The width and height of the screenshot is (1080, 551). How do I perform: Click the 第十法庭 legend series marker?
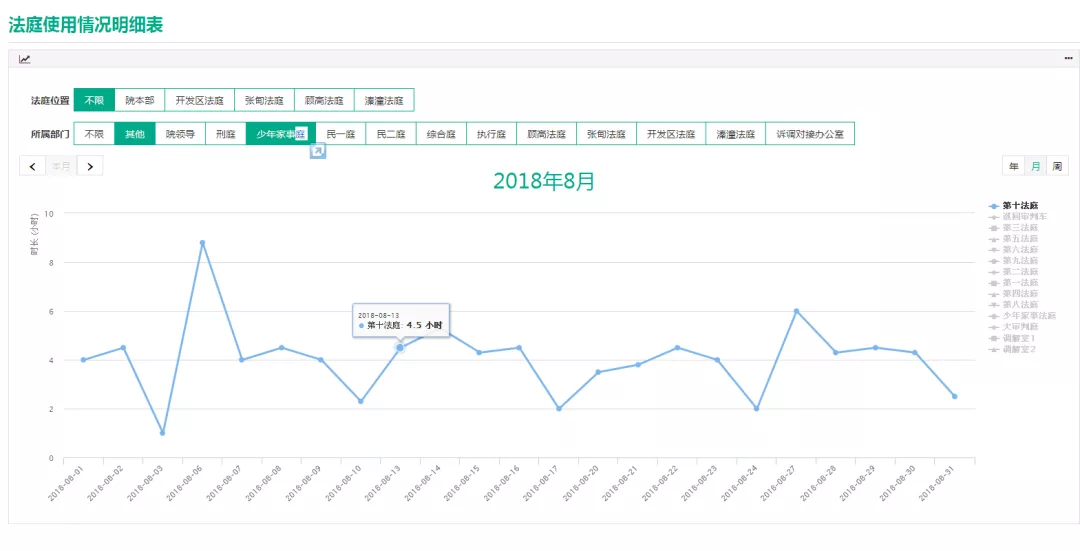[x=993, y=205]
